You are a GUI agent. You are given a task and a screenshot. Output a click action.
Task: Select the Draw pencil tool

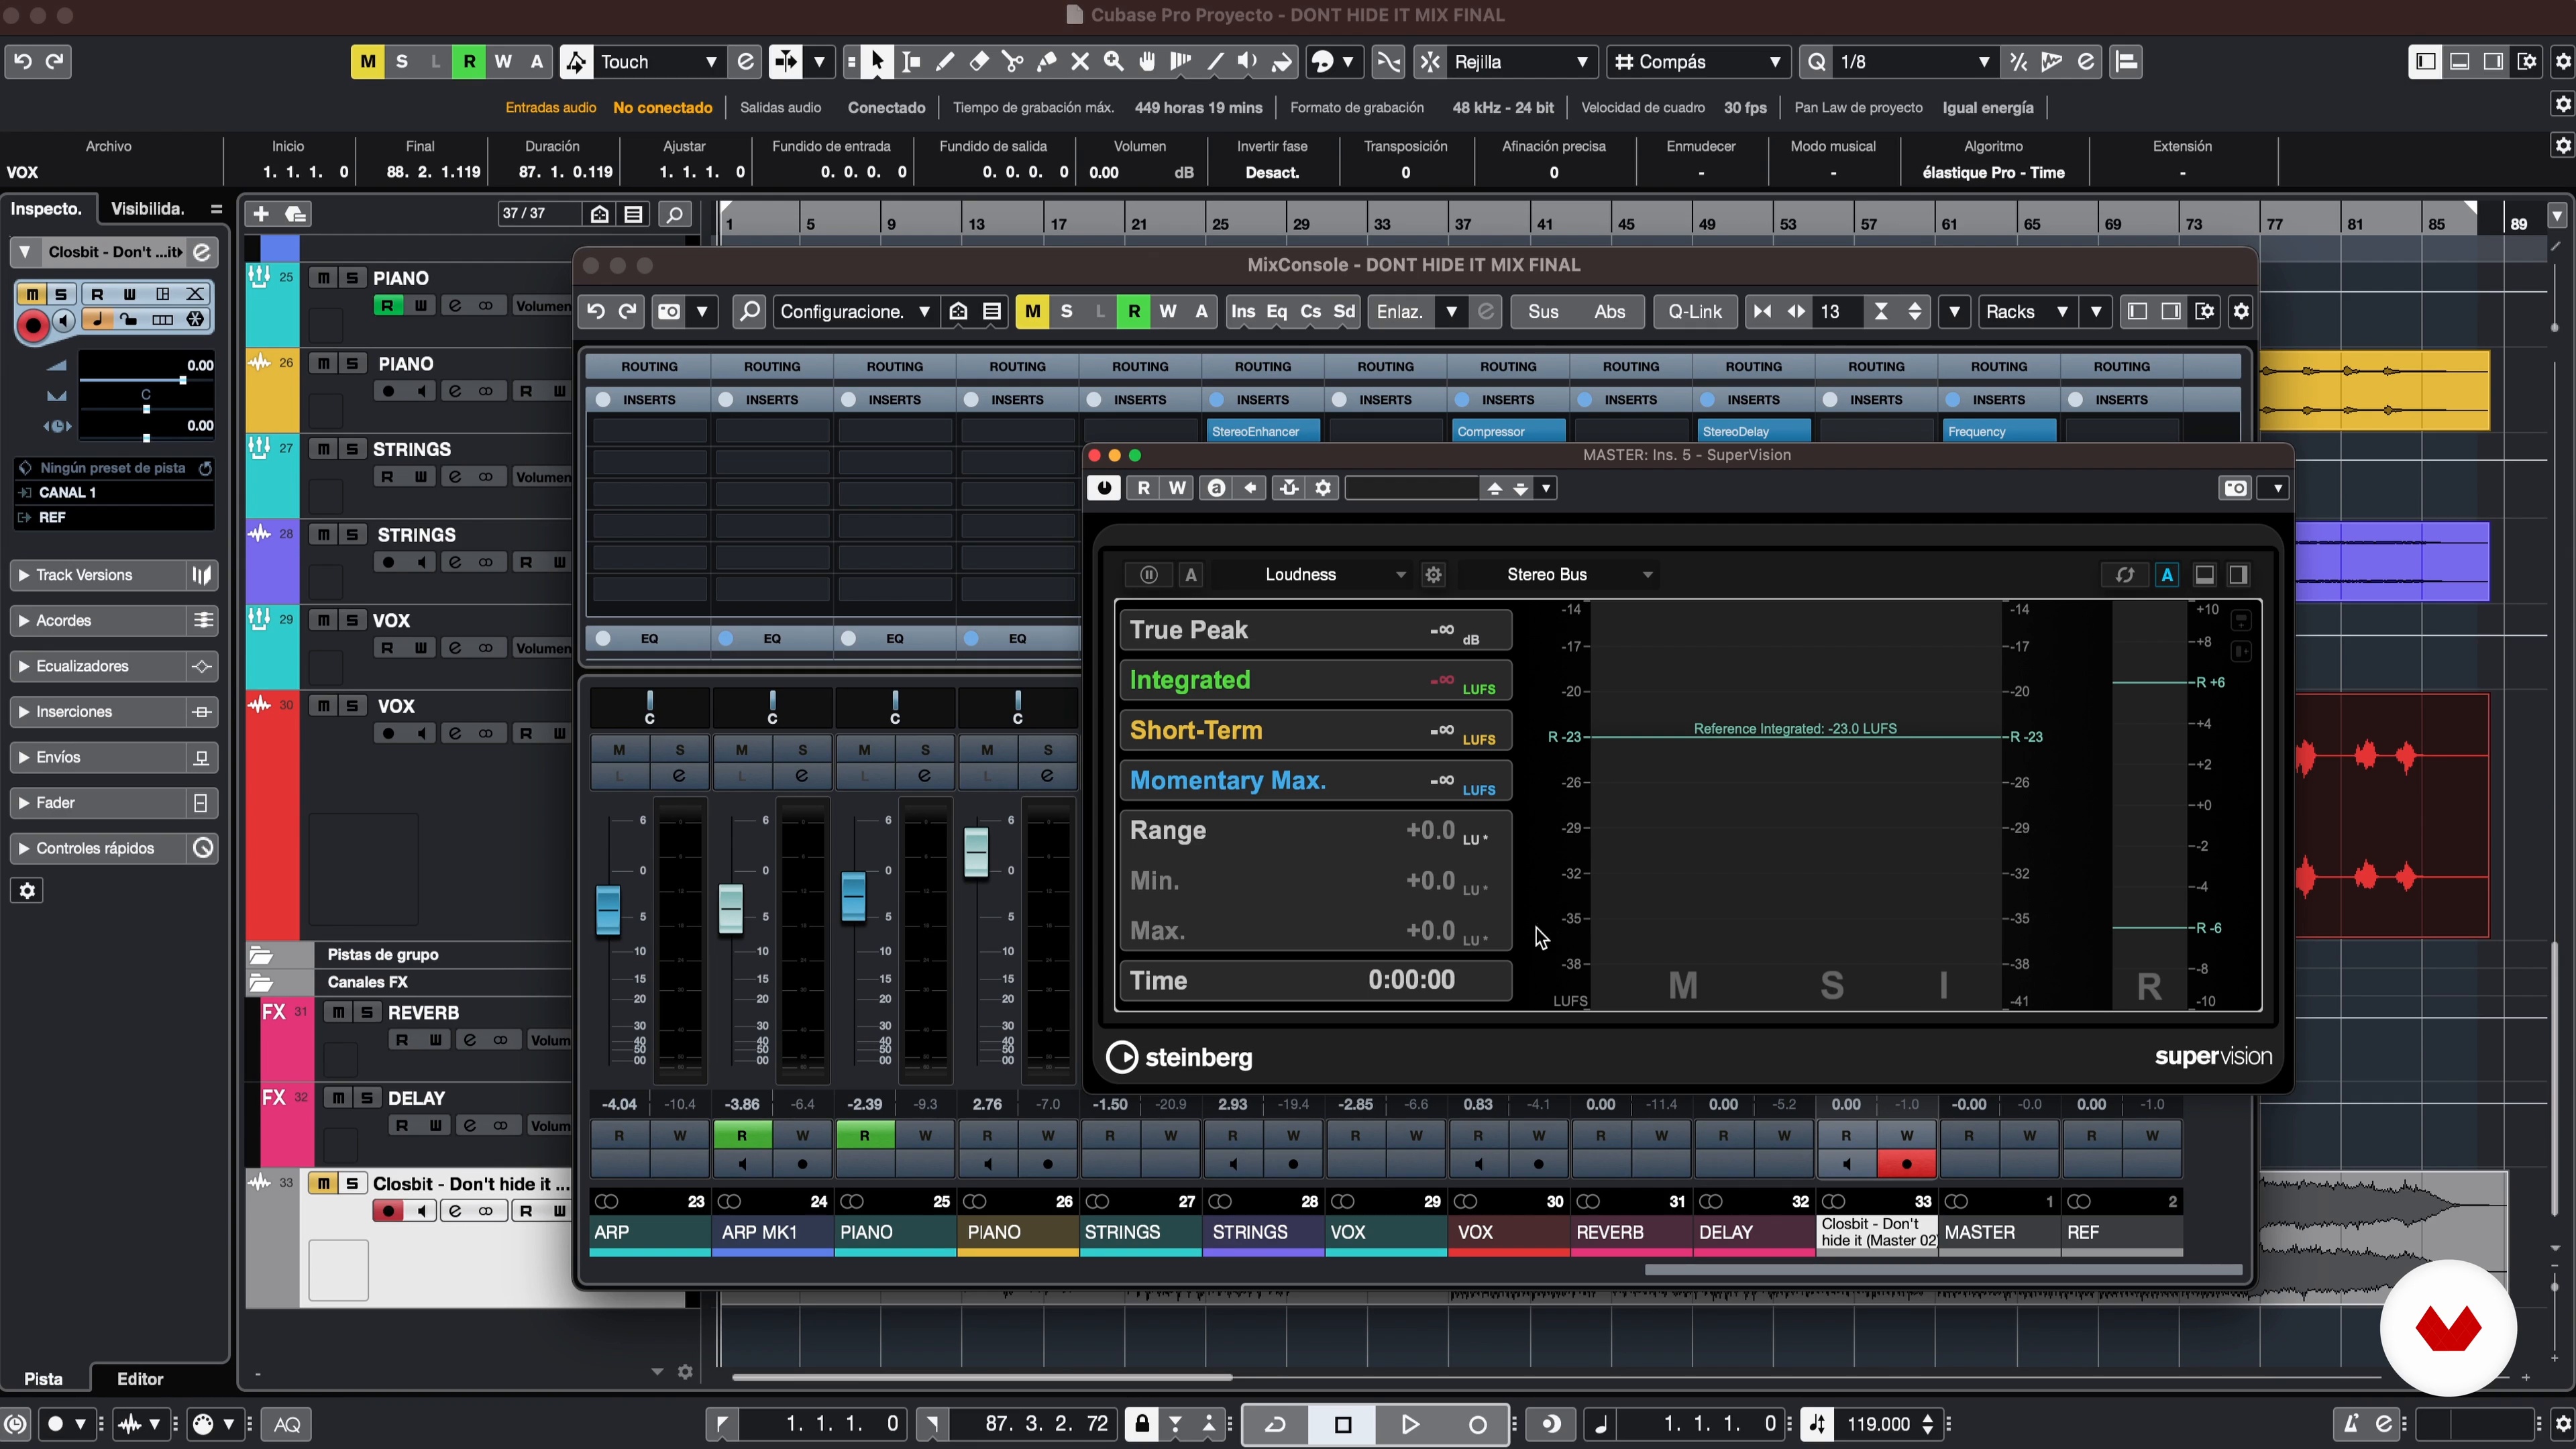click(945, 62)
